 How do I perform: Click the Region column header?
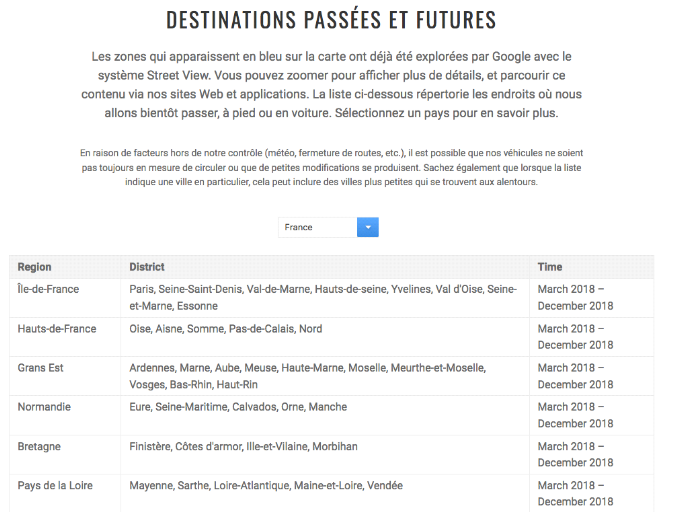click(x=35, y=267)
